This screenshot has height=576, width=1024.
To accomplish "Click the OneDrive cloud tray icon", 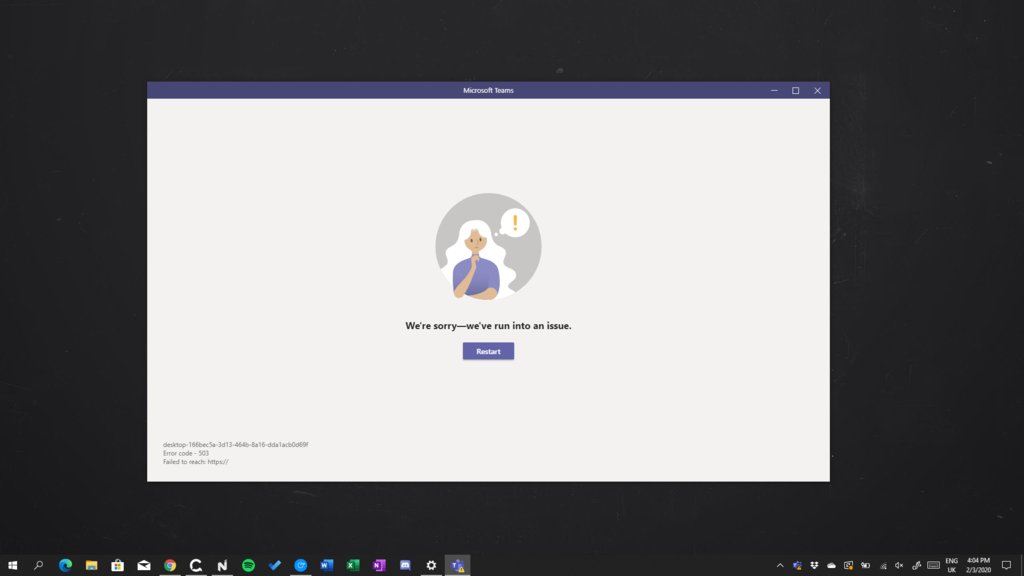I will (831, 566).
